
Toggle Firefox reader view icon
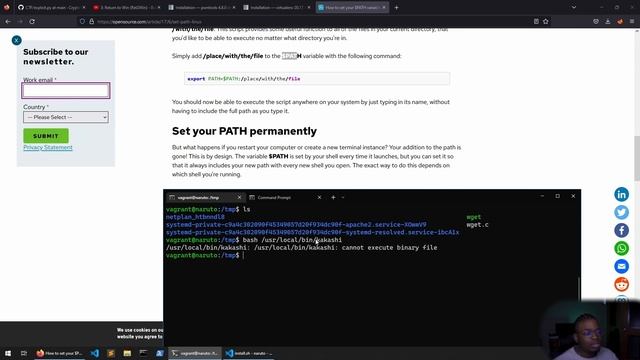[x=536, y=21]
